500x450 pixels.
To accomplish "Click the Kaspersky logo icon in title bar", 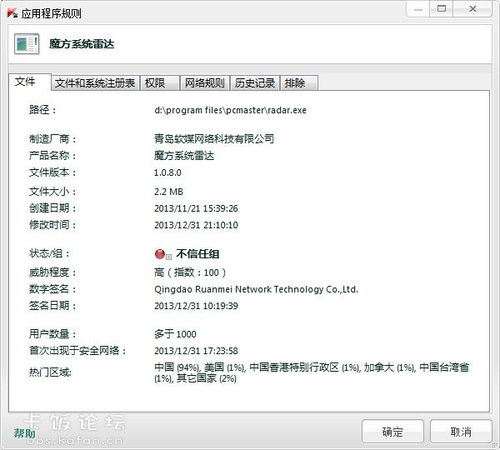I will click(x=12, y=13).
